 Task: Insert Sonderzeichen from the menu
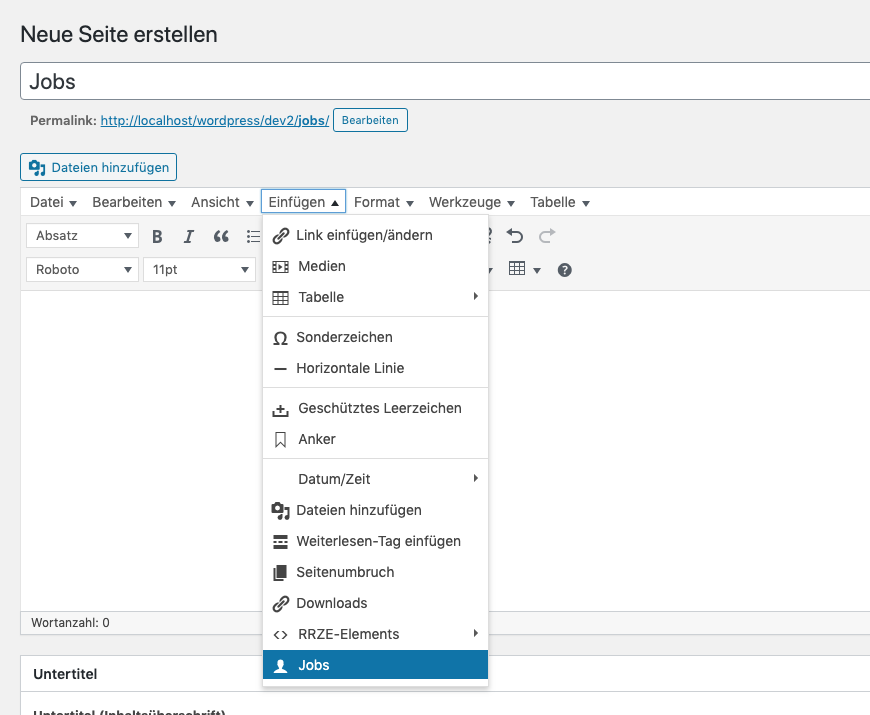click(x=344, y=337)
